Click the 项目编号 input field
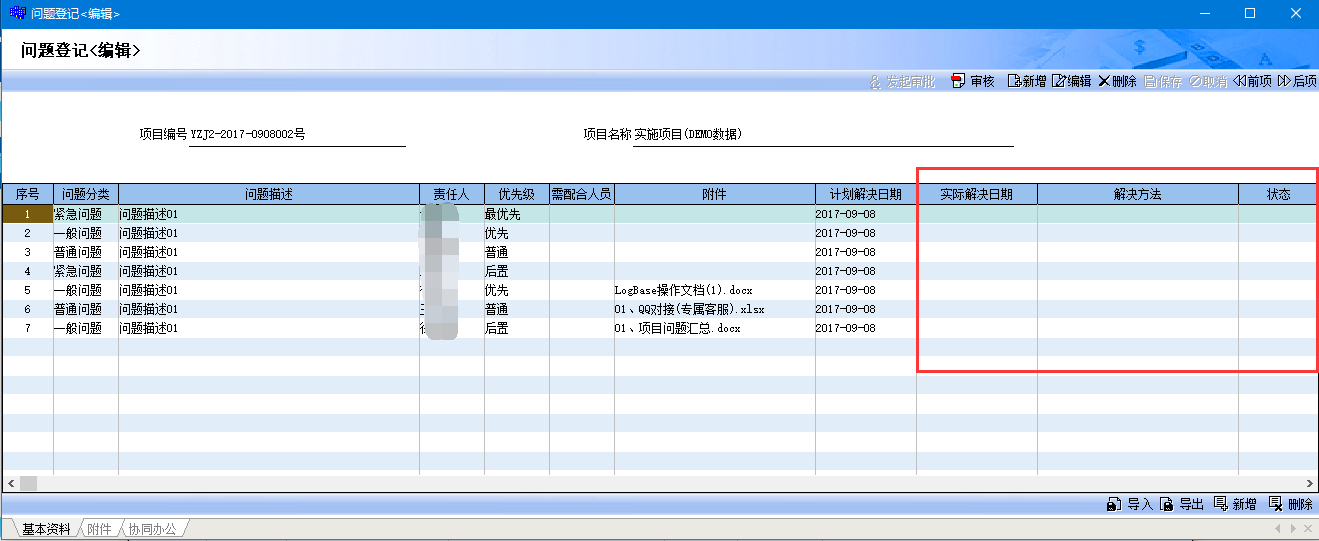This screenshot has width=1319, height=541. [x=297, y=135]
